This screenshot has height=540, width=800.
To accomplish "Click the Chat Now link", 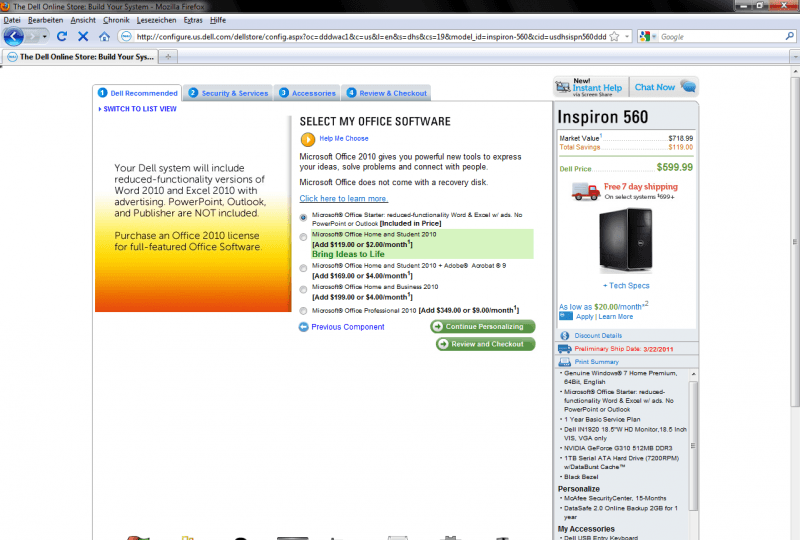I will point(655,87).
